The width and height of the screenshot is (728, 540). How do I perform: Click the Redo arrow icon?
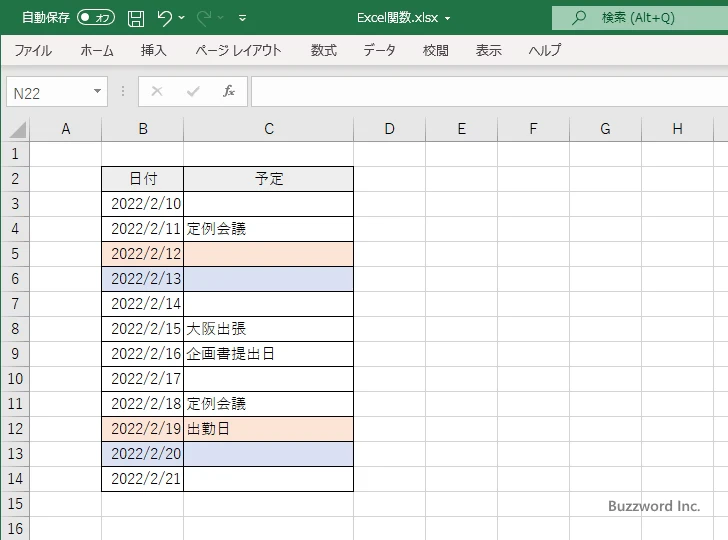pyautogui.click(x=204, y=18)
